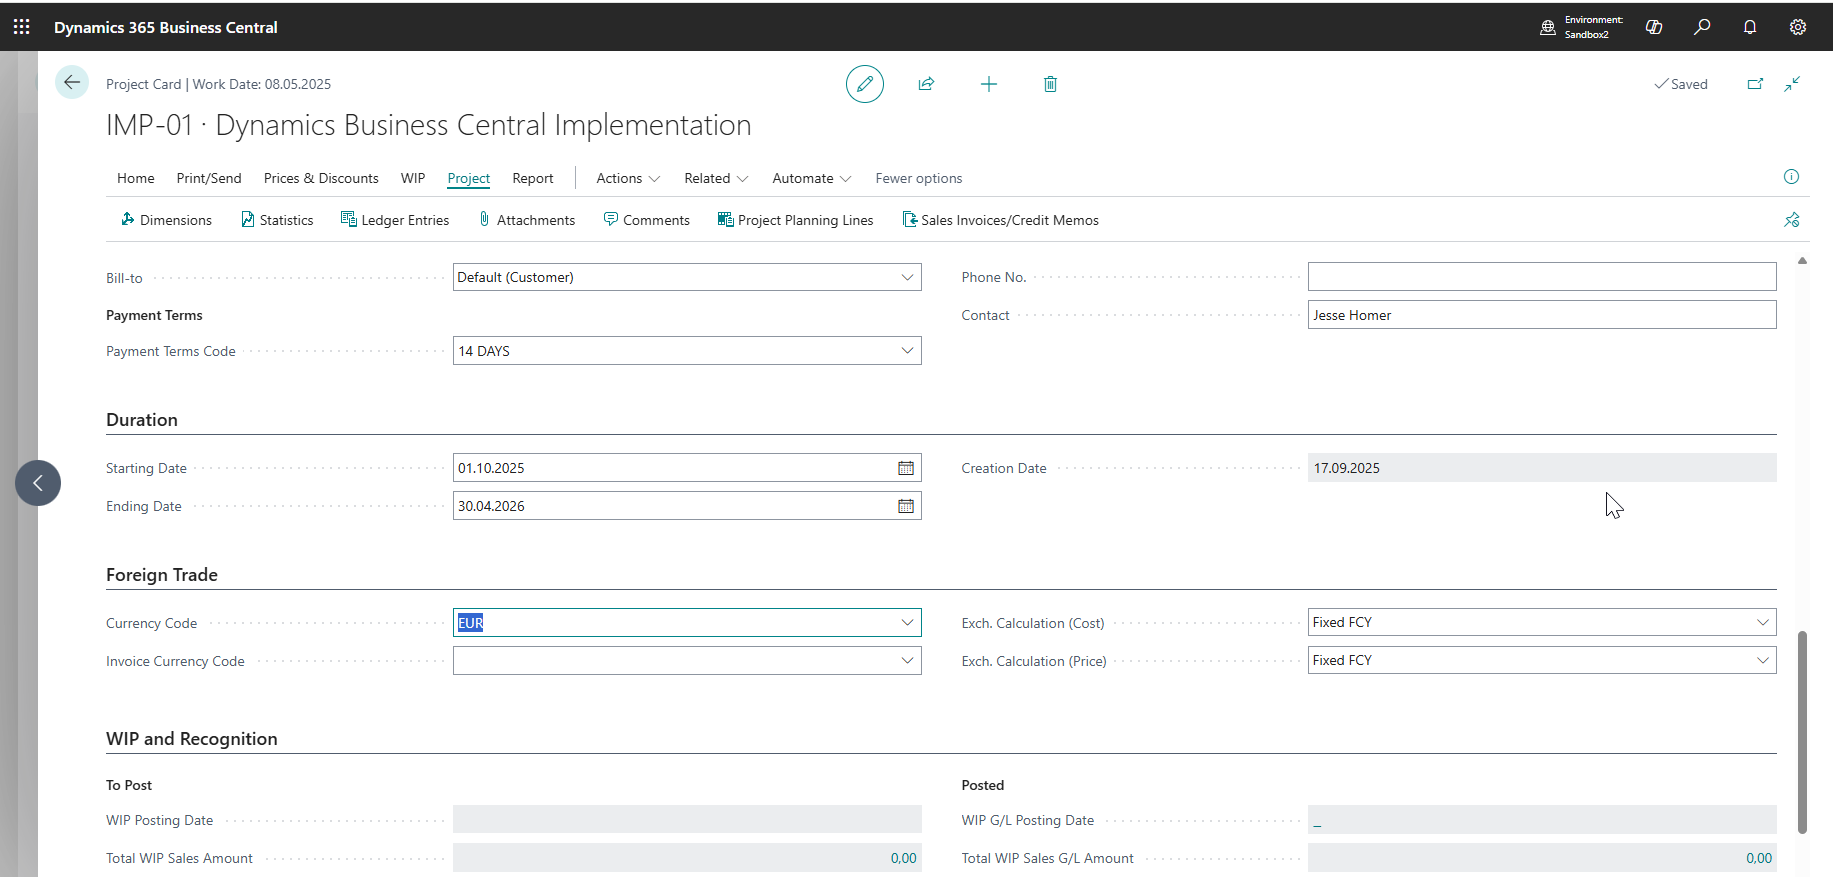This screenshot has height=877, width=1833.
Task: Click Fewer options
Action: (919, 178)
